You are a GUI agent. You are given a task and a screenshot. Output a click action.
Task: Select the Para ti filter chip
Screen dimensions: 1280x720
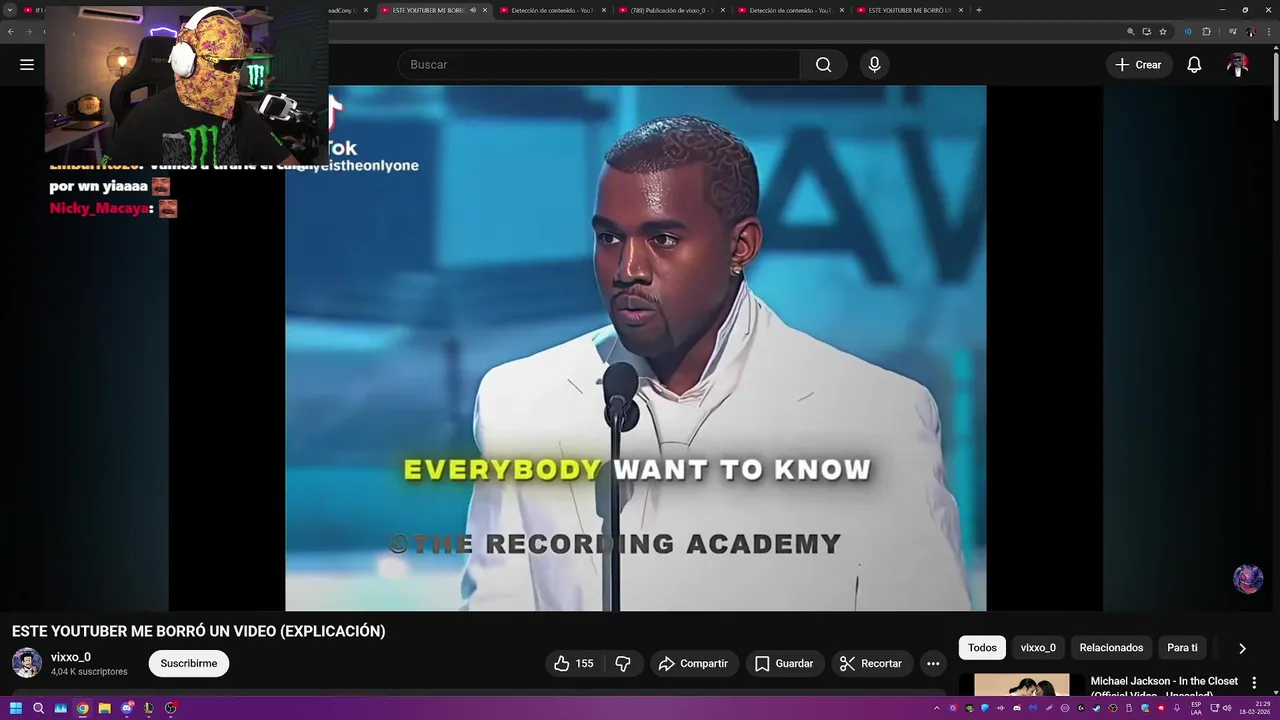1182,648
